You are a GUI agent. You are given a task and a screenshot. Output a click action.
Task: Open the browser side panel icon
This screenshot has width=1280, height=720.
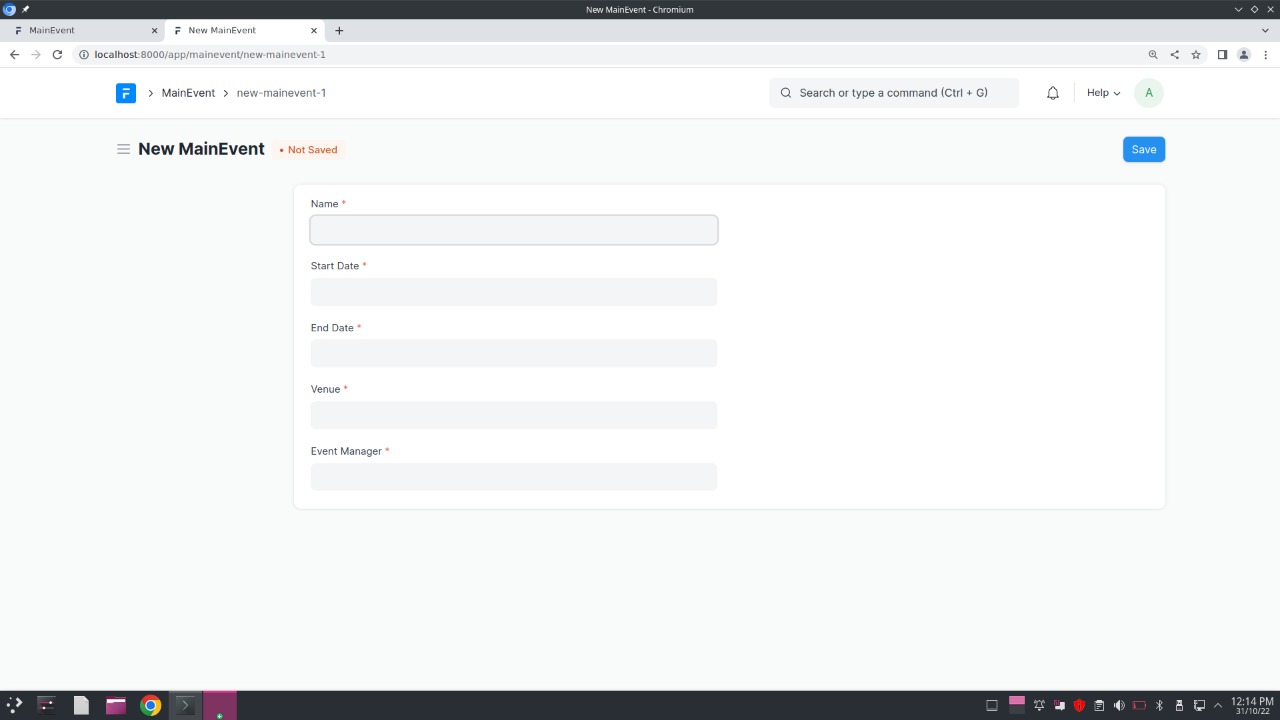click(x=1222, y=55)
